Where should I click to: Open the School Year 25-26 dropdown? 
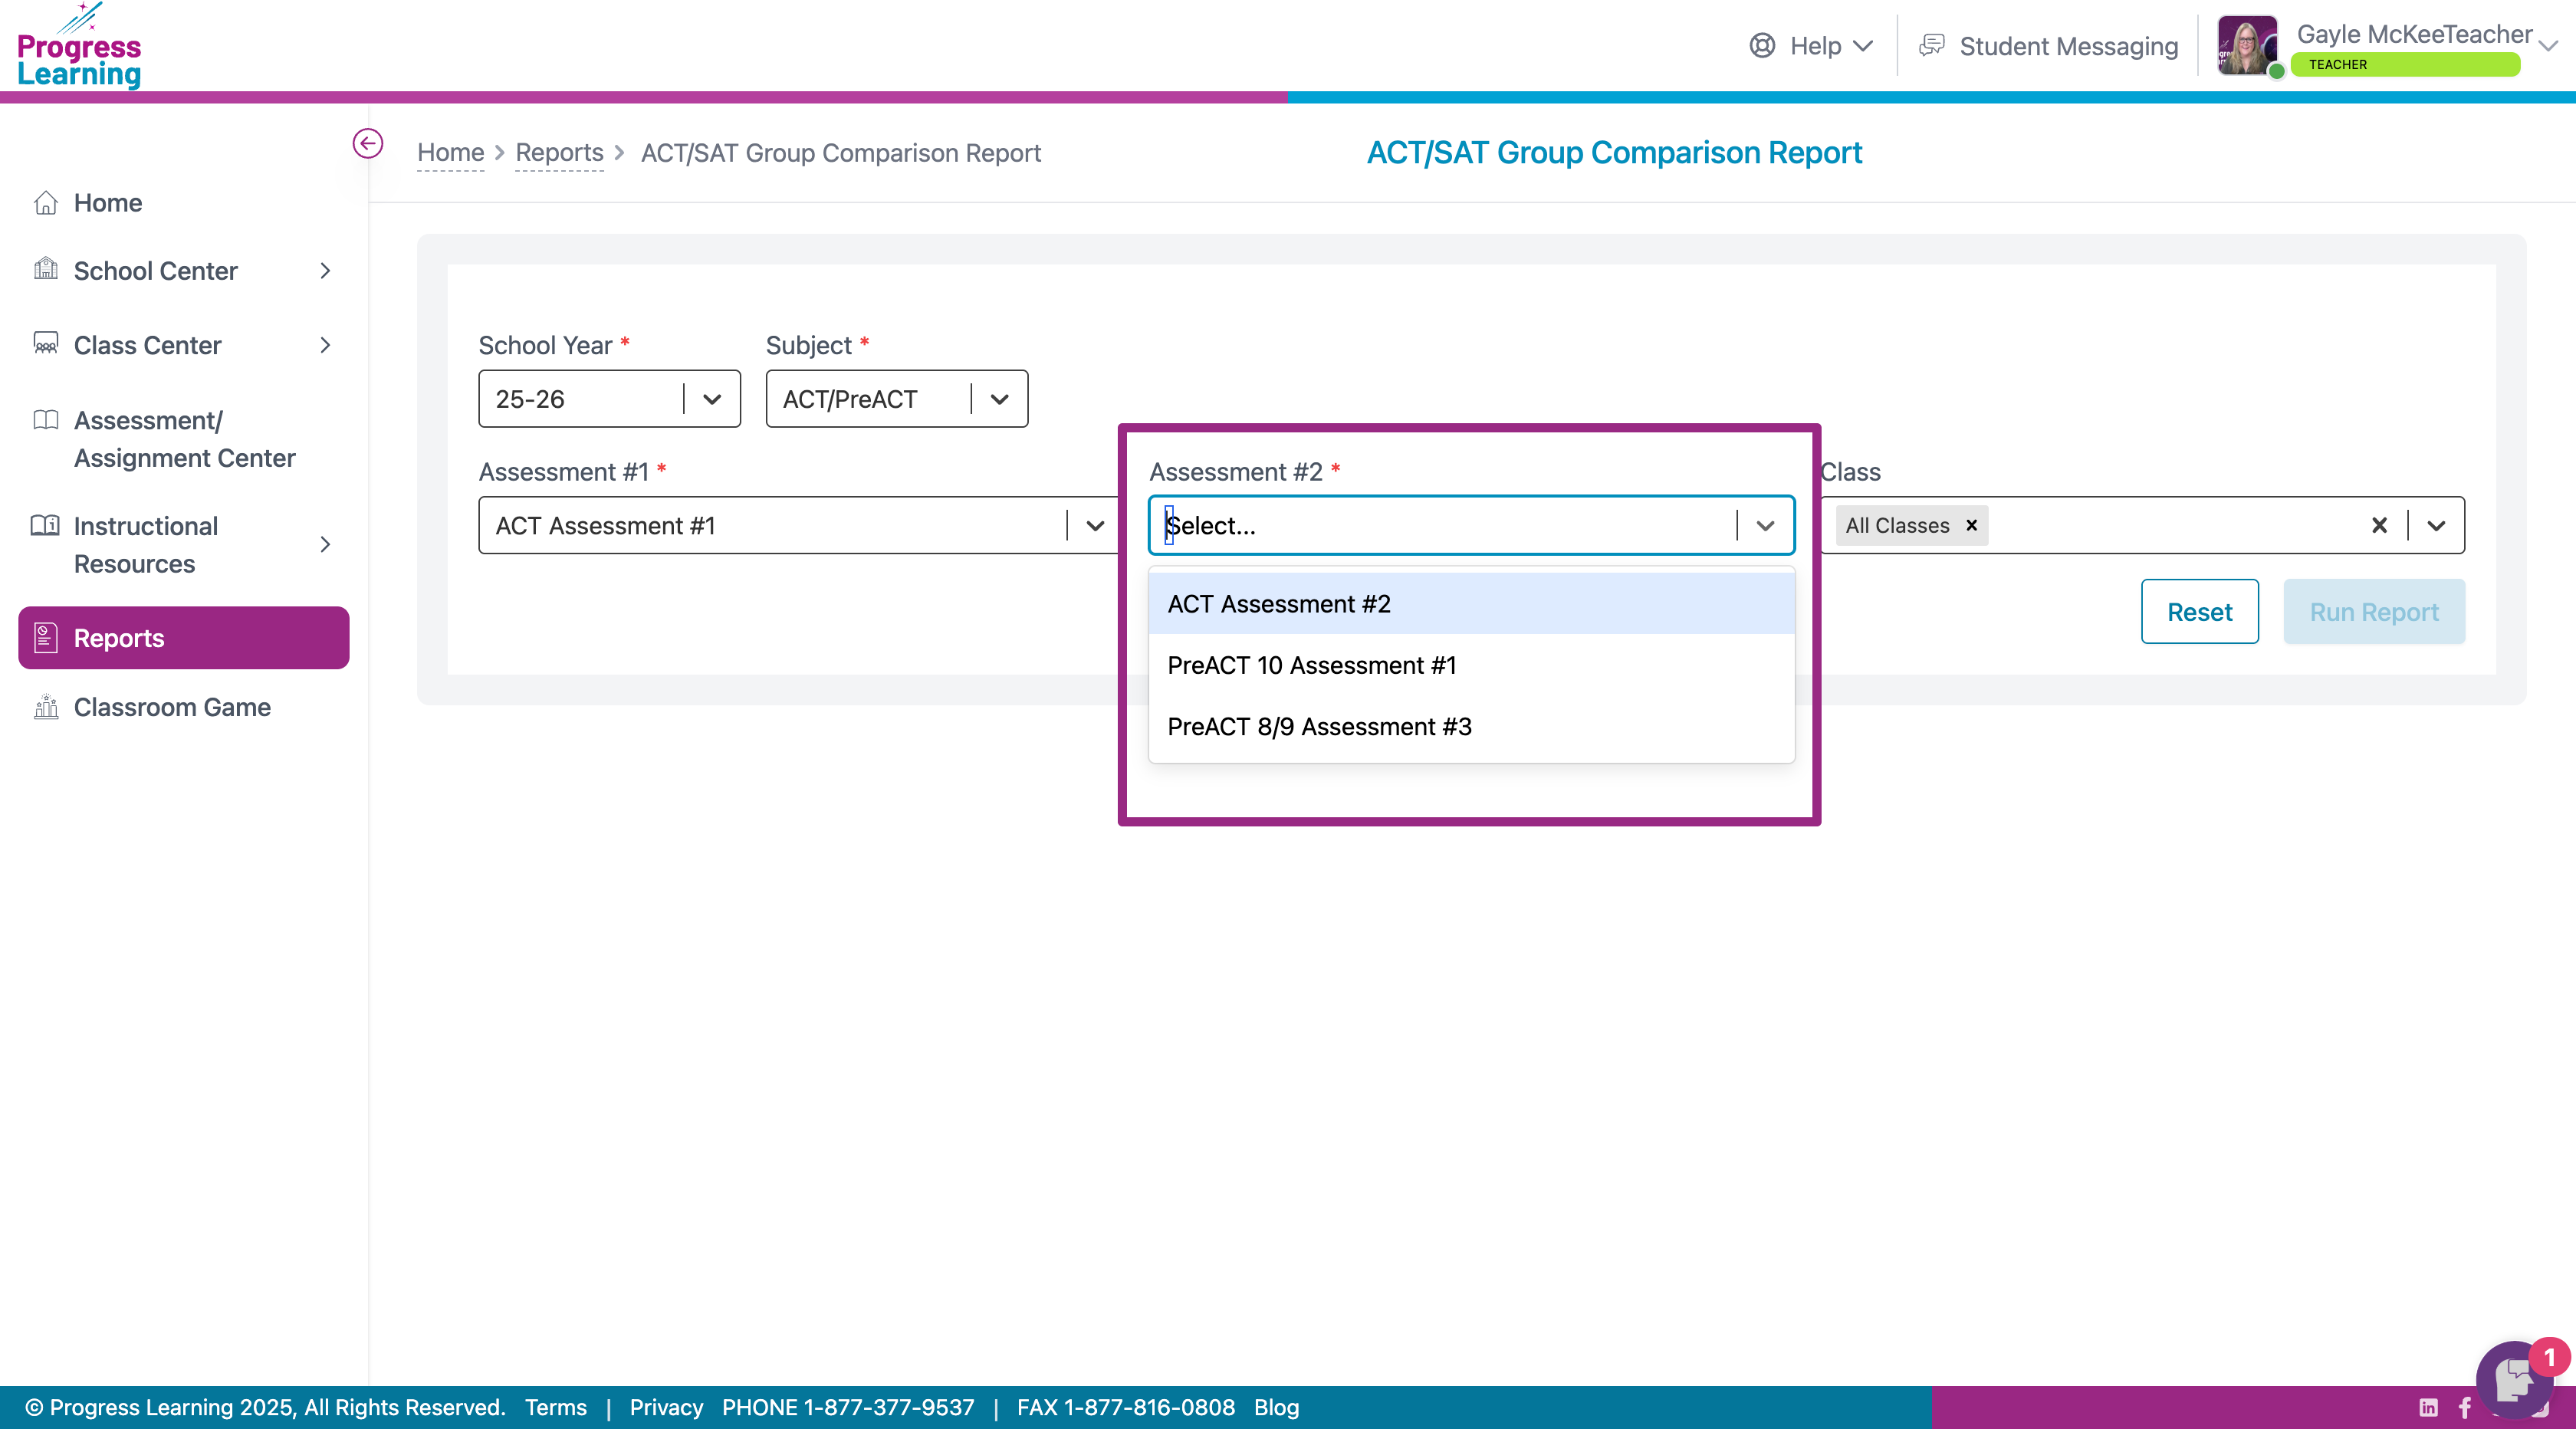(711, 399)
